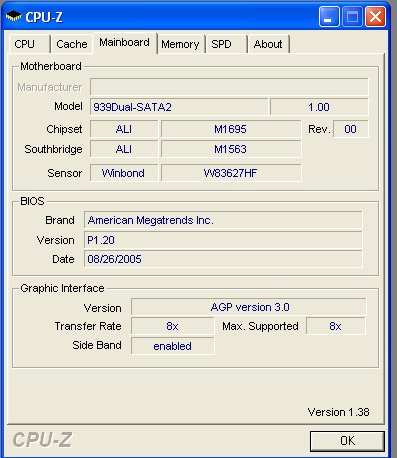Click the Motherboard group label
397x458 pixels.
click(51, 66)
